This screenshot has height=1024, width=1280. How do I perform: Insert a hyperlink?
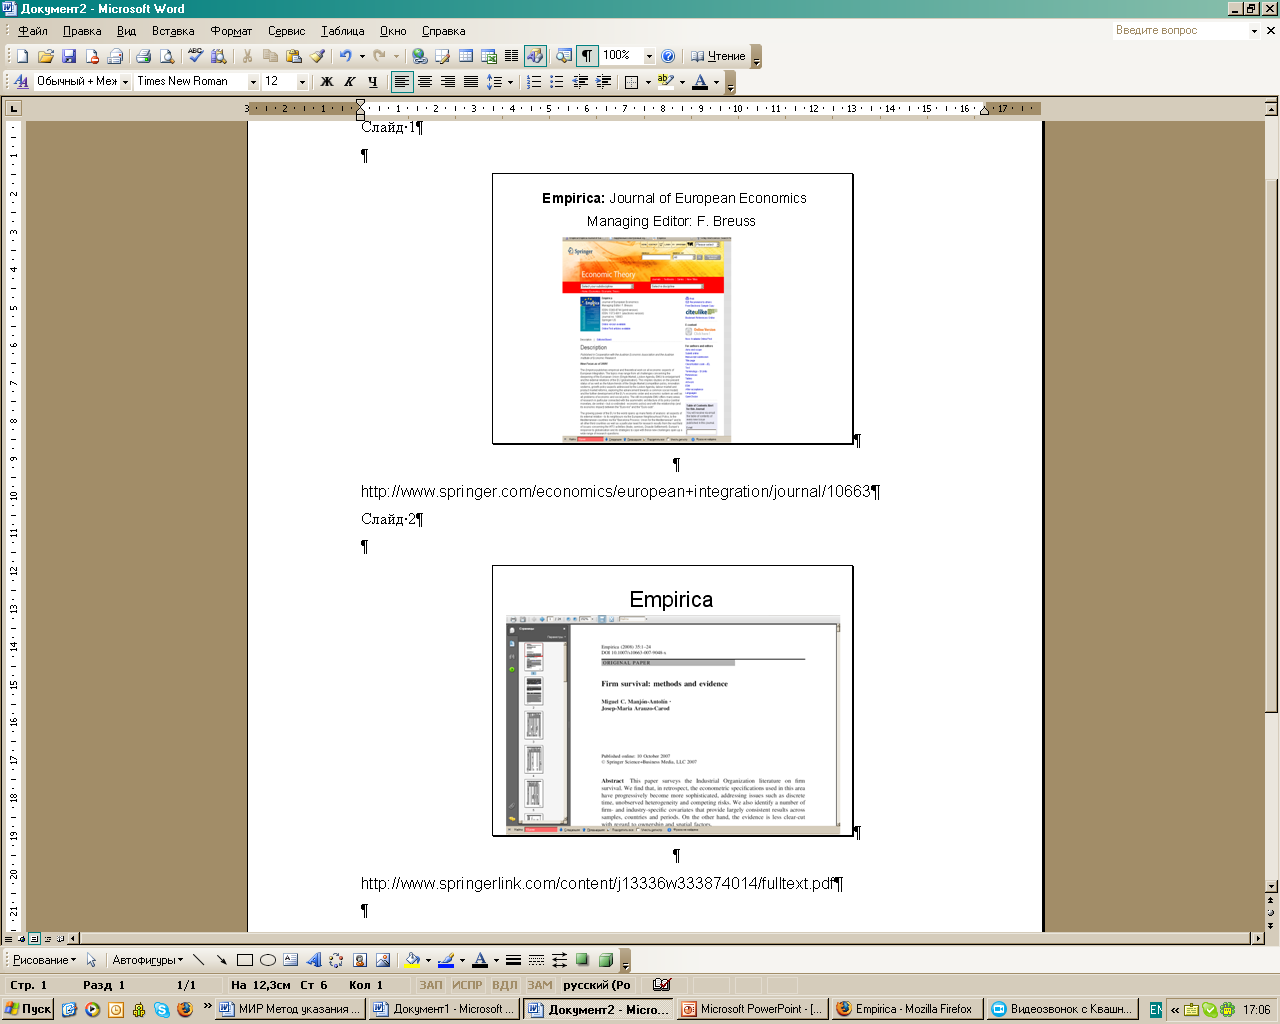click(x=419, y=56)
